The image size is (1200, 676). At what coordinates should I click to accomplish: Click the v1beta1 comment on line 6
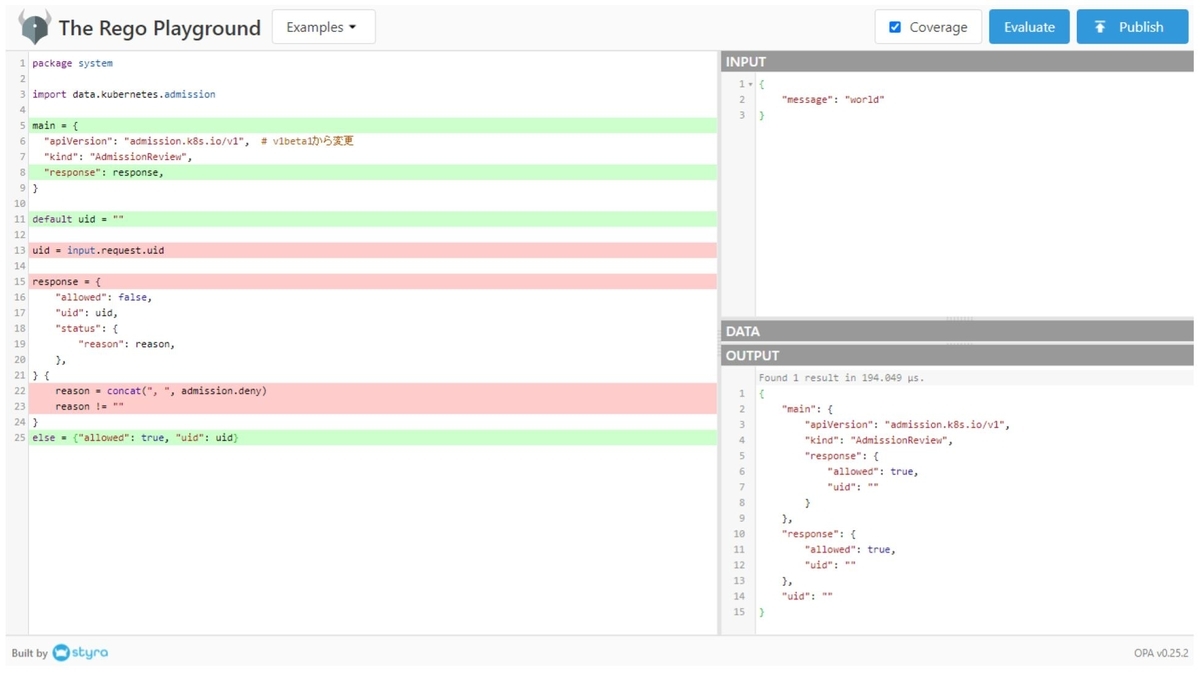307,141
